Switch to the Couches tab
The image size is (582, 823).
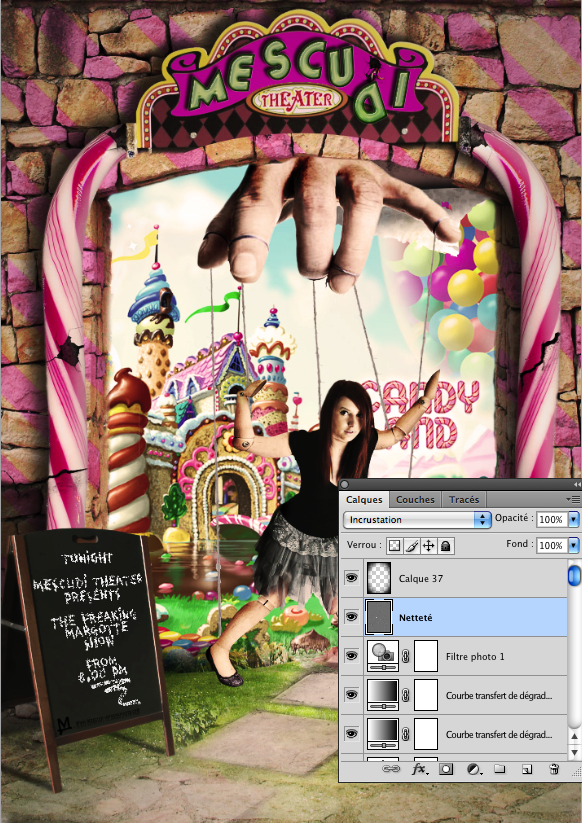click(415, 500)
